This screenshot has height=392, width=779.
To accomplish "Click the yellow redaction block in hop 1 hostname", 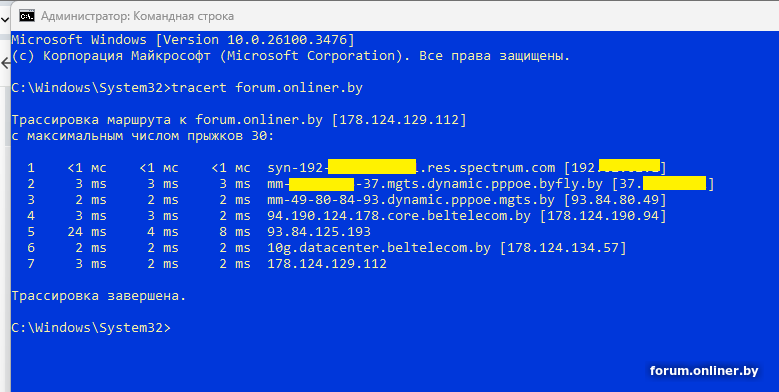I will [372, 167].
